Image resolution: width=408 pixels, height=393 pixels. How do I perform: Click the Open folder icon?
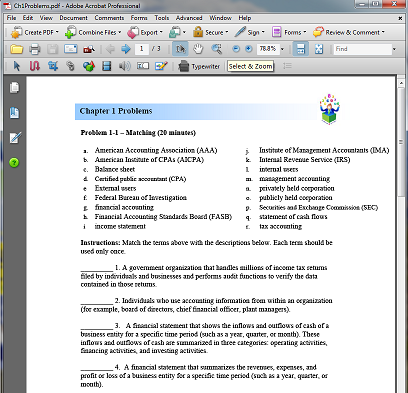(x=16, y=49)
